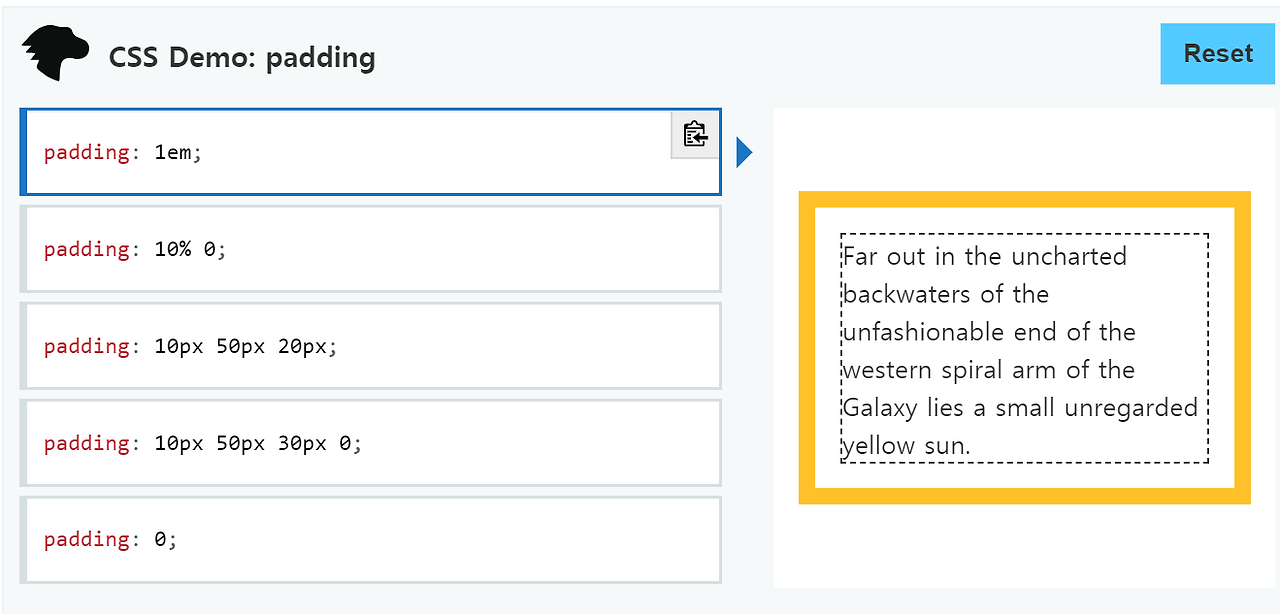Screen dimensions: 1280x614
Task: Choose the 'padding: 10% 0;' example
Action: point(370,249)
